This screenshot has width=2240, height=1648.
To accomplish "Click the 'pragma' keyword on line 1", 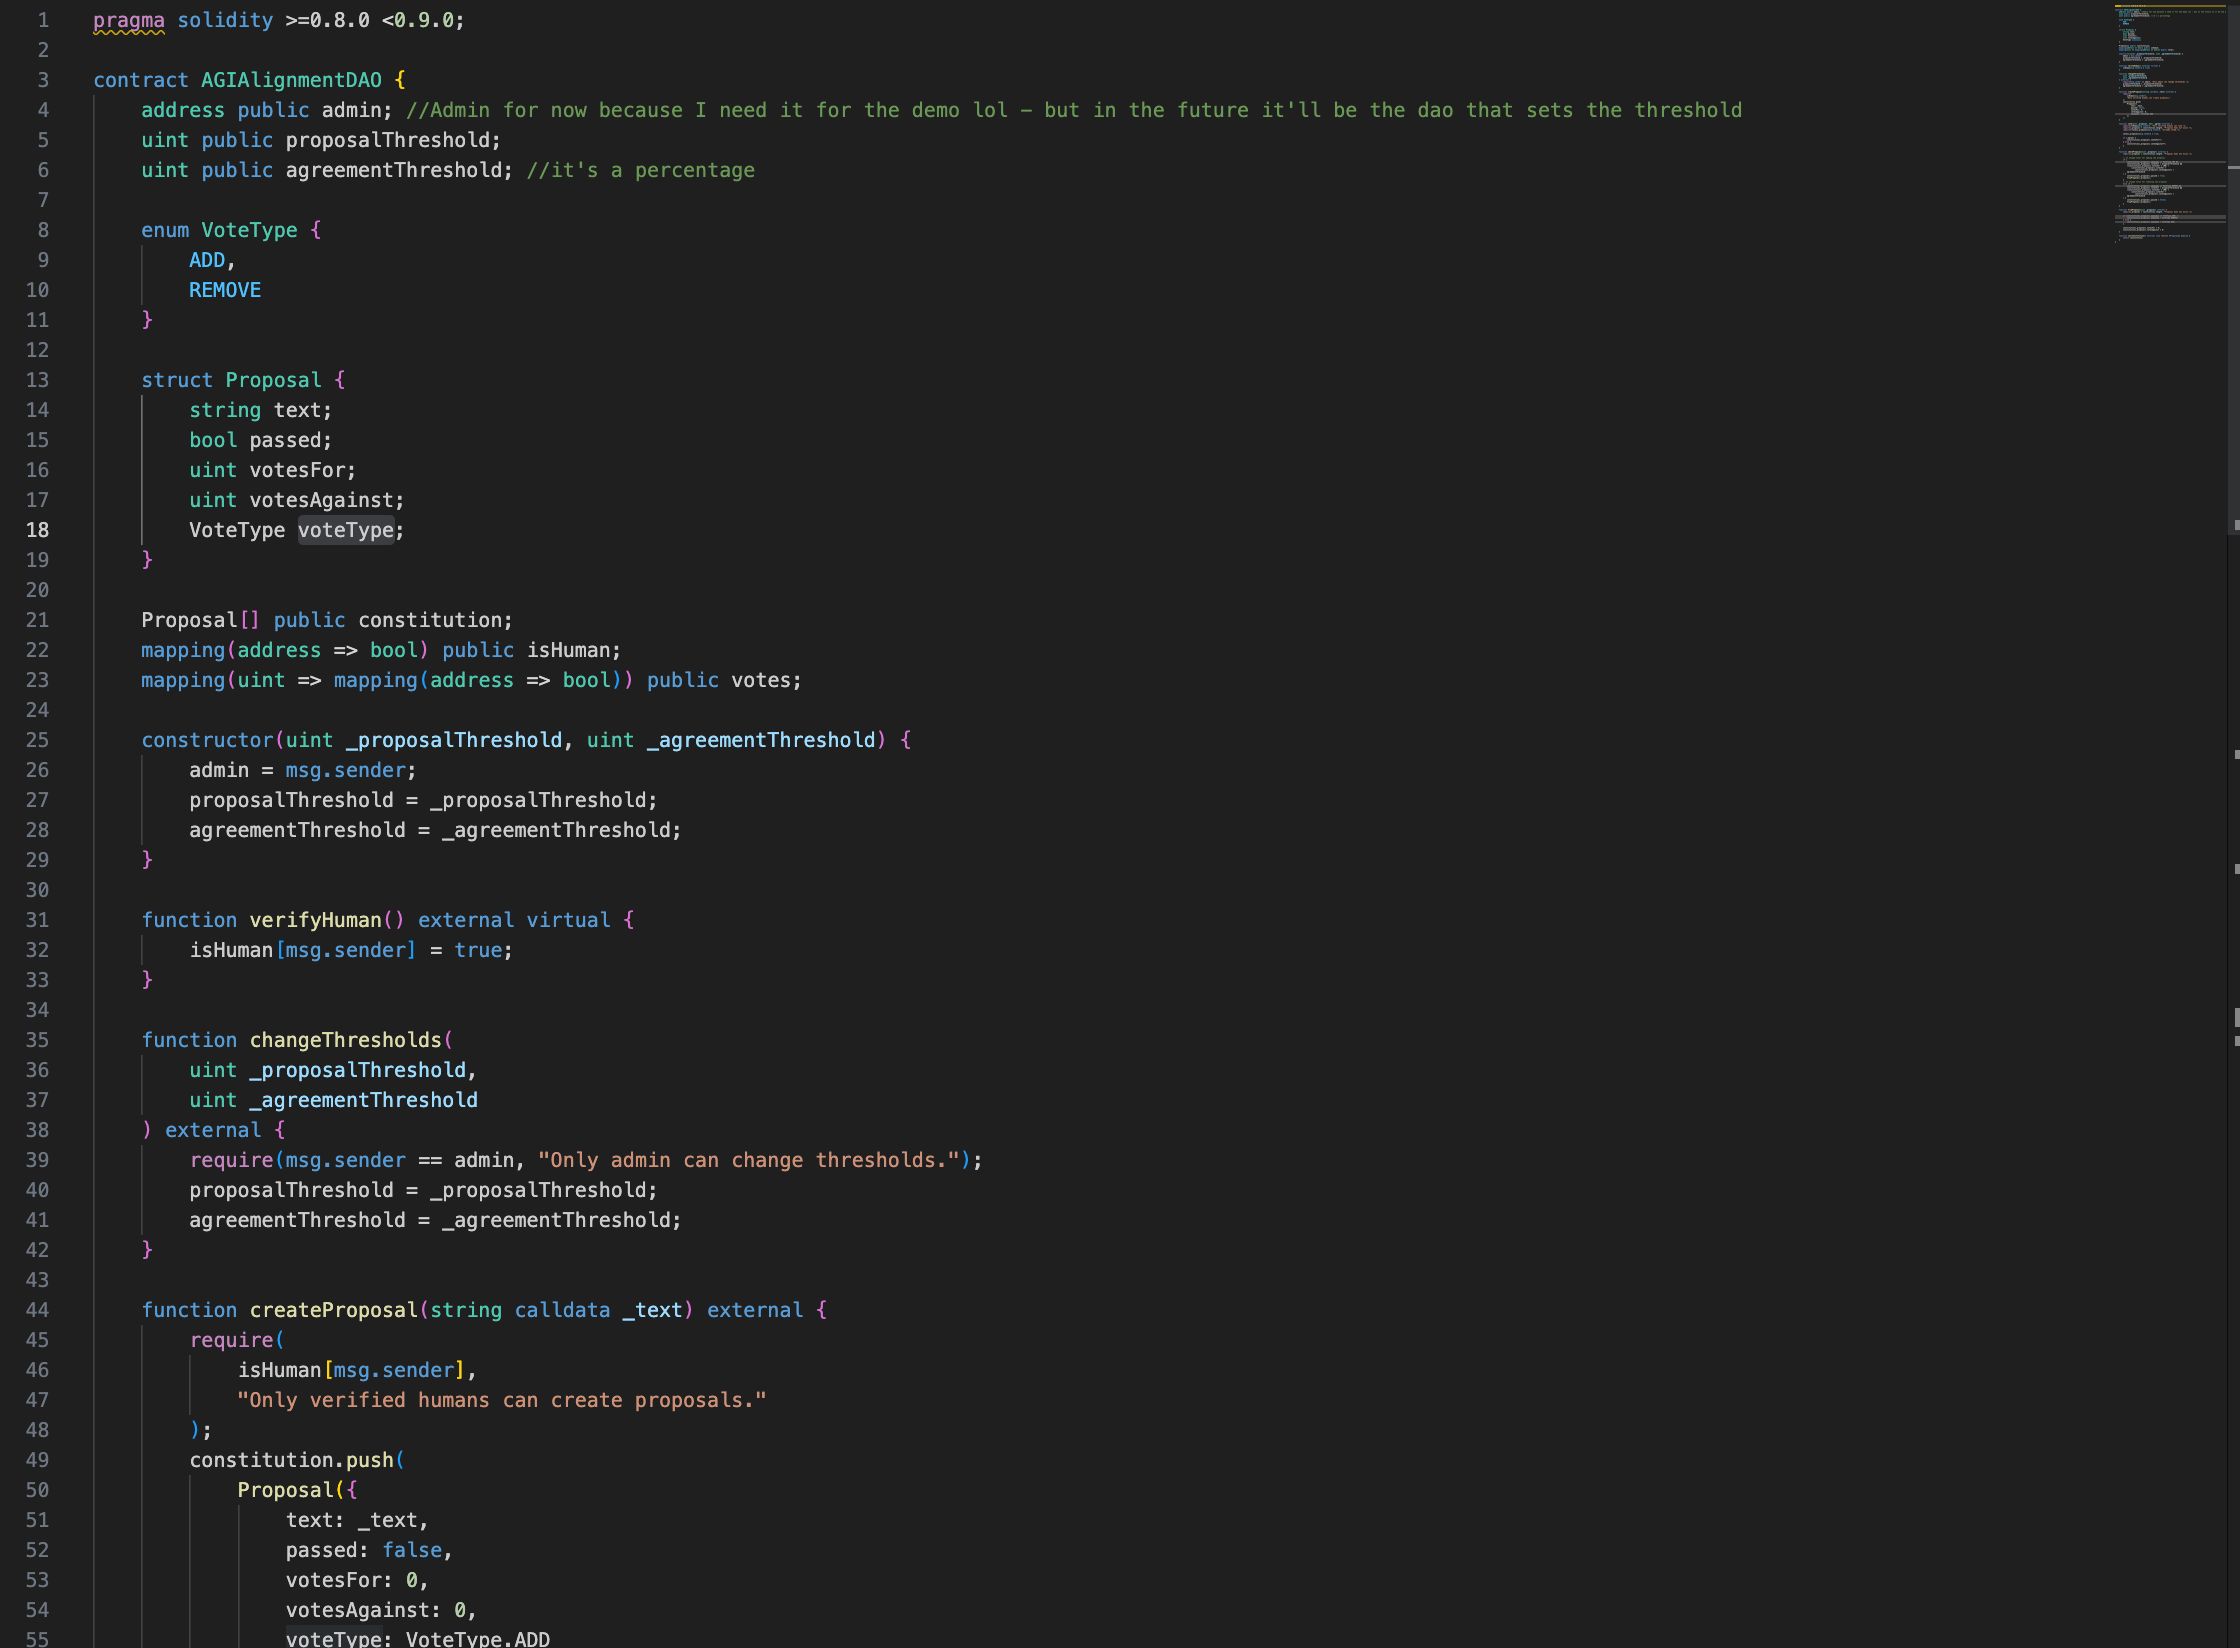I will [129, 20].
